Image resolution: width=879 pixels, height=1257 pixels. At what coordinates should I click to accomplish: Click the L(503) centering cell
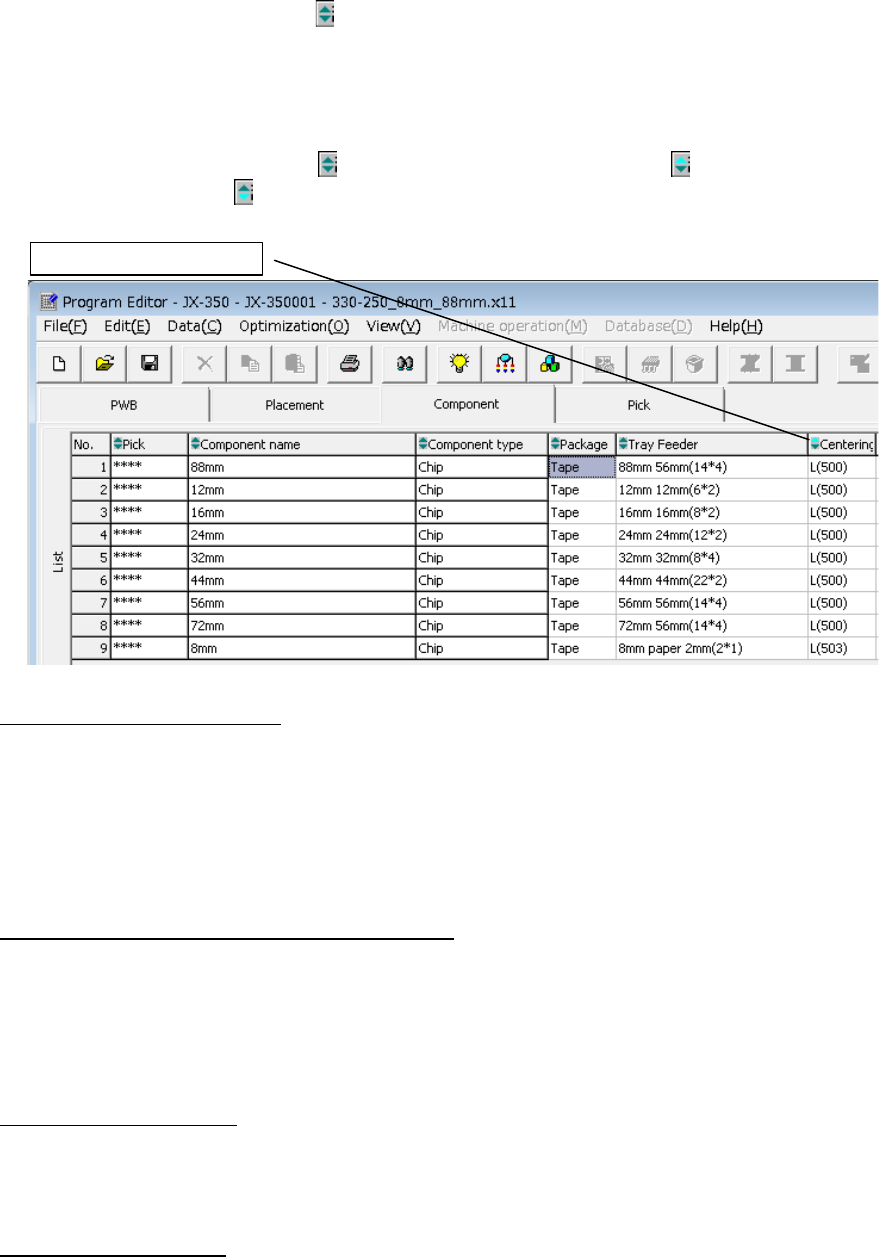pos(842,648)
